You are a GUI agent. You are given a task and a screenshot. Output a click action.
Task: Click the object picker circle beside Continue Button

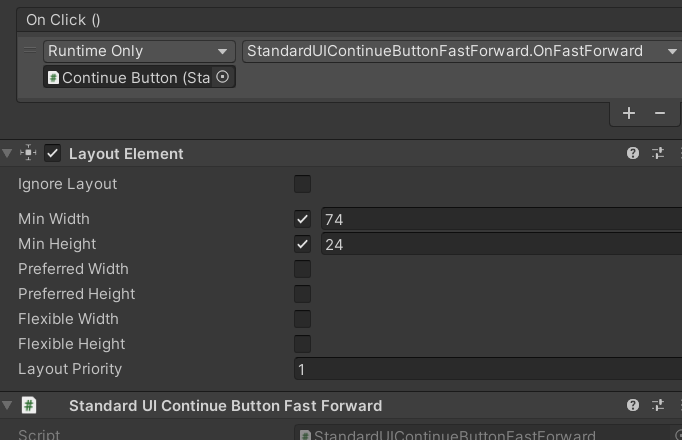coord(222,77)
